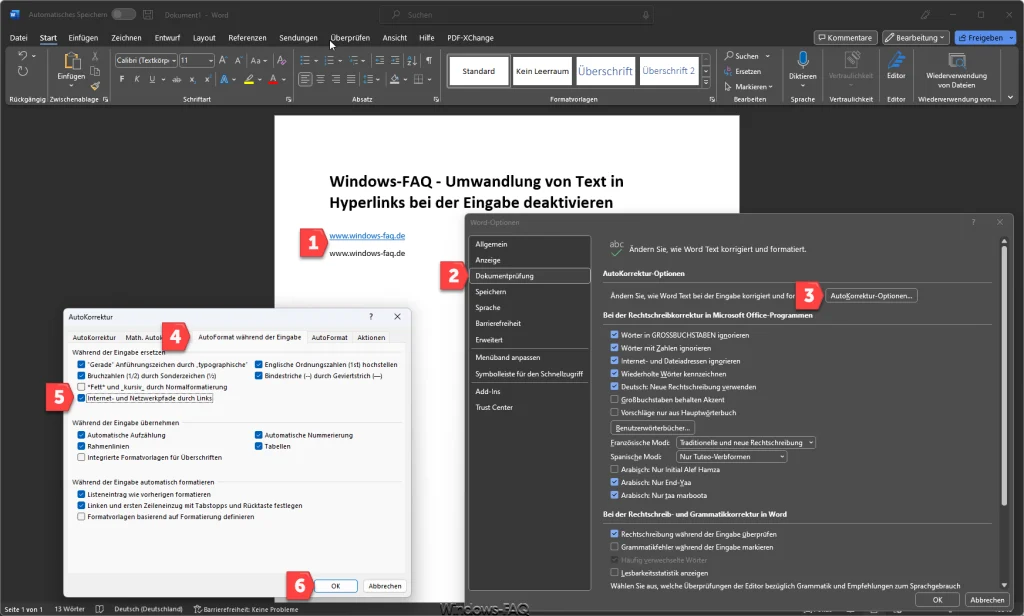The image size is (1024, 616).
Task: Click OK in AutoKorrektur dialog
Action: (x=336, y=586)
